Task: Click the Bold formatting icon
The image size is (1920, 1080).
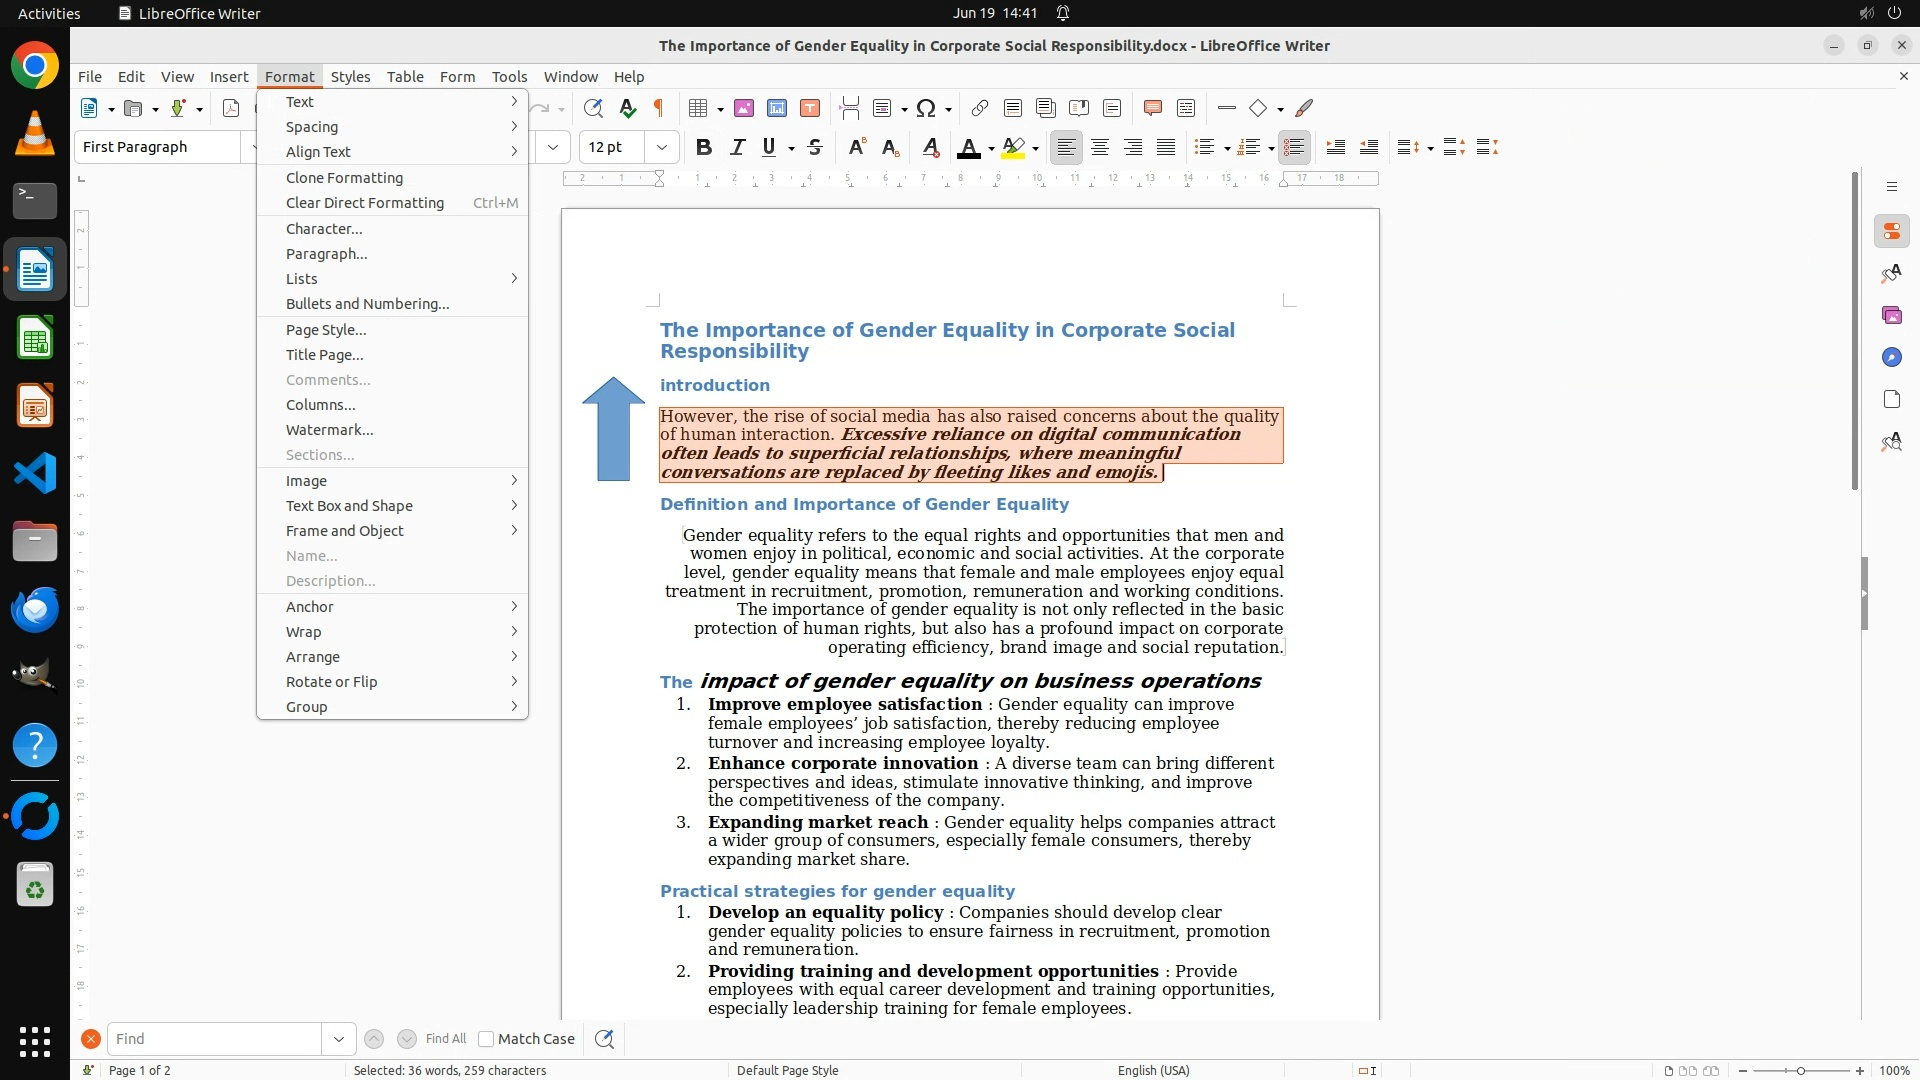Action: [704, 147]
